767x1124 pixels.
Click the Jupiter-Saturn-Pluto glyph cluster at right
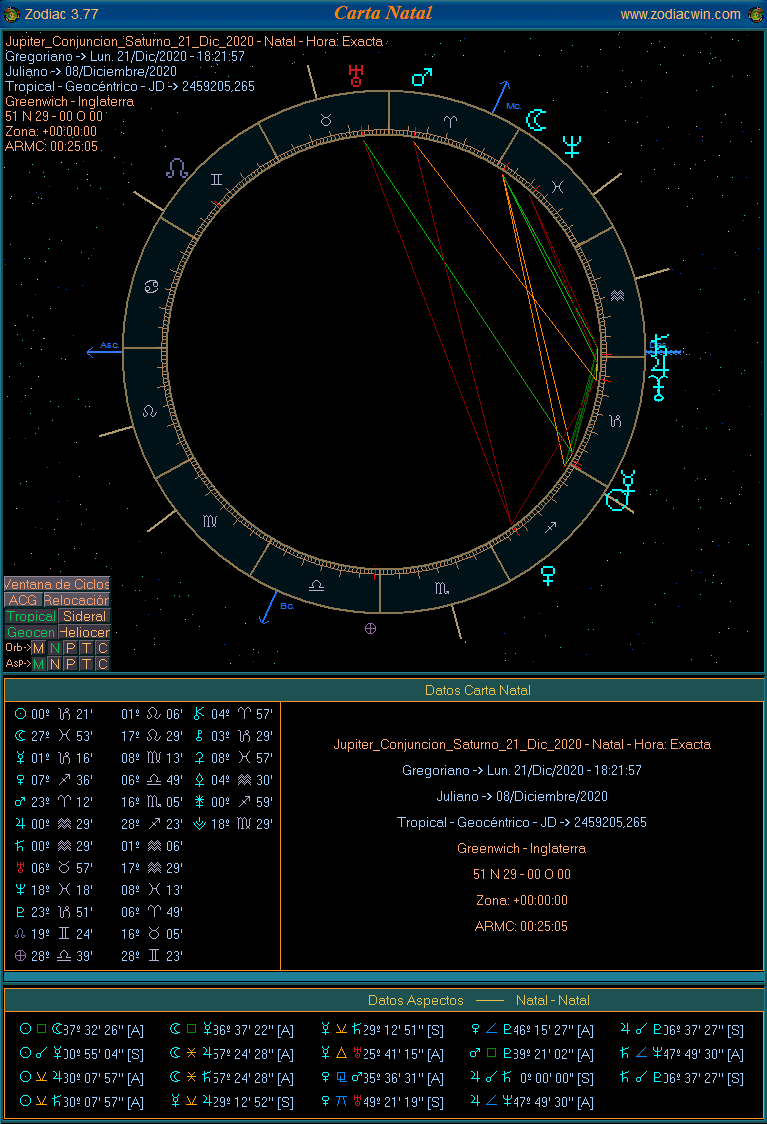point(659,366)
